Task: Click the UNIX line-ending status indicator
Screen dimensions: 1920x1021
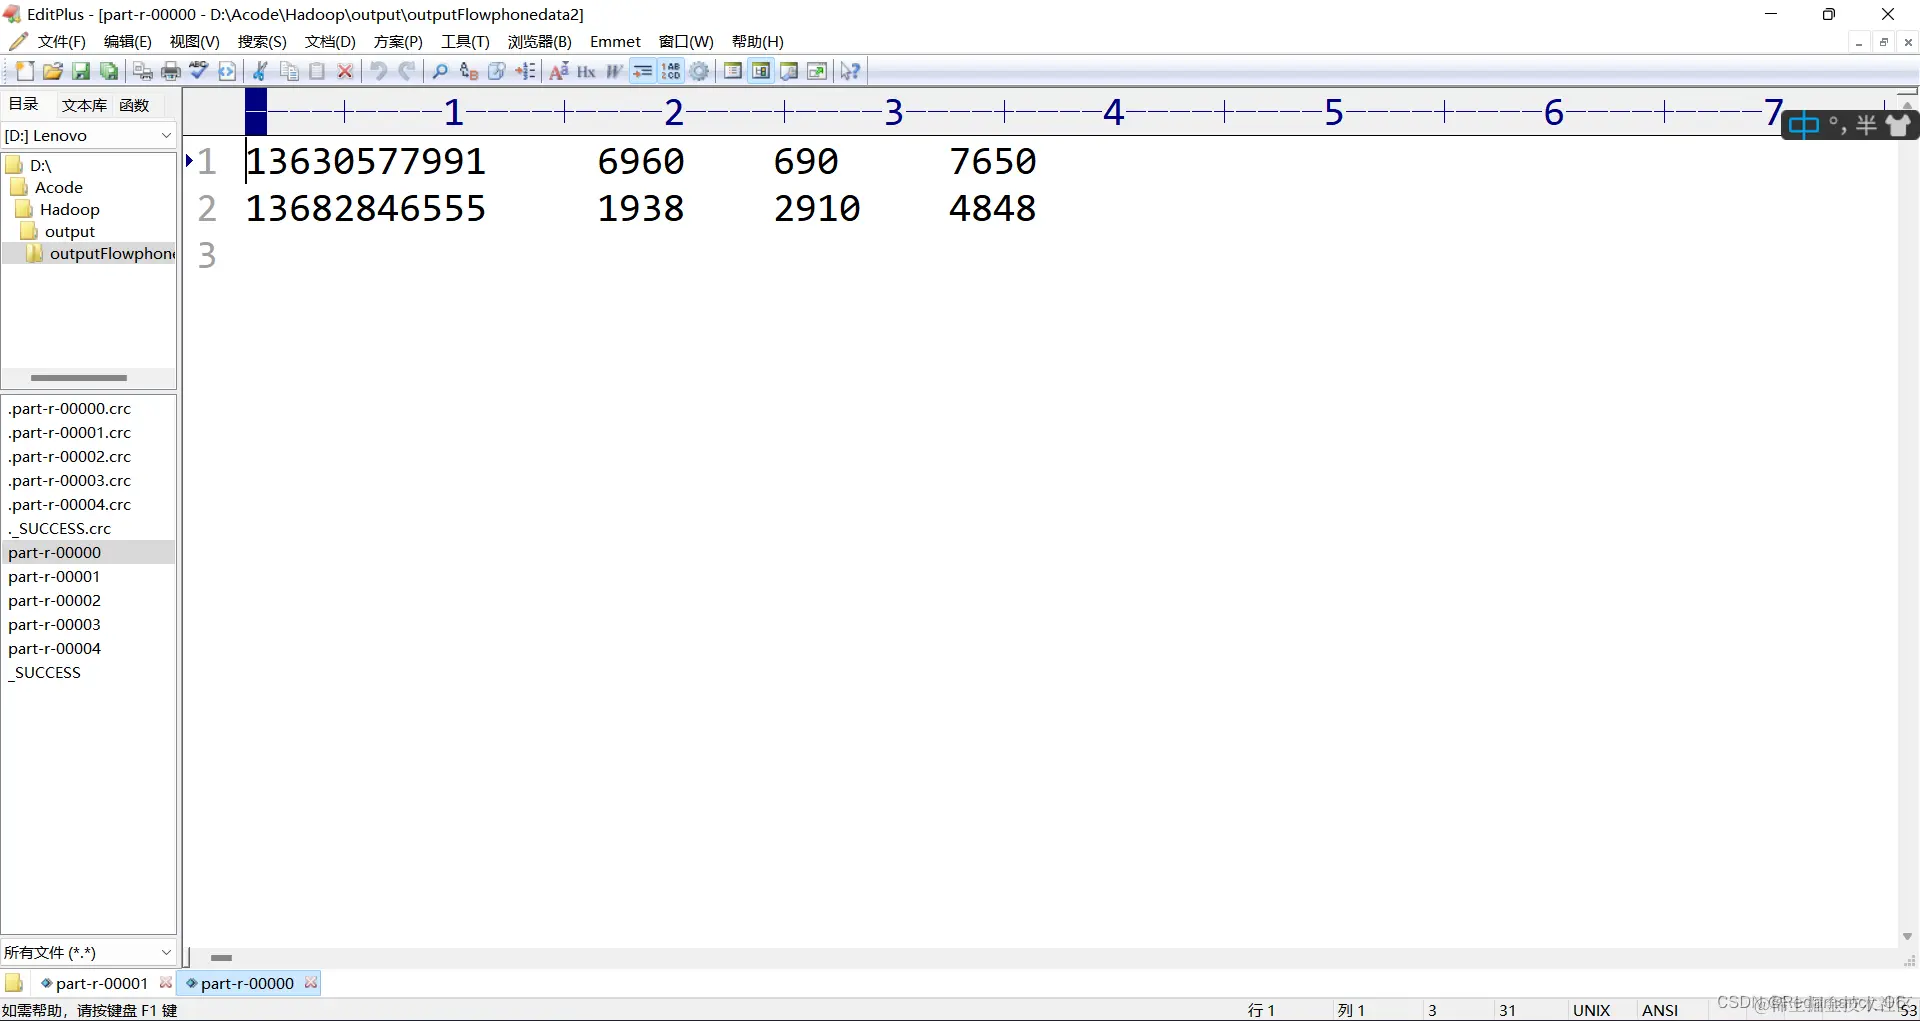Action: click(1591, 1010)
